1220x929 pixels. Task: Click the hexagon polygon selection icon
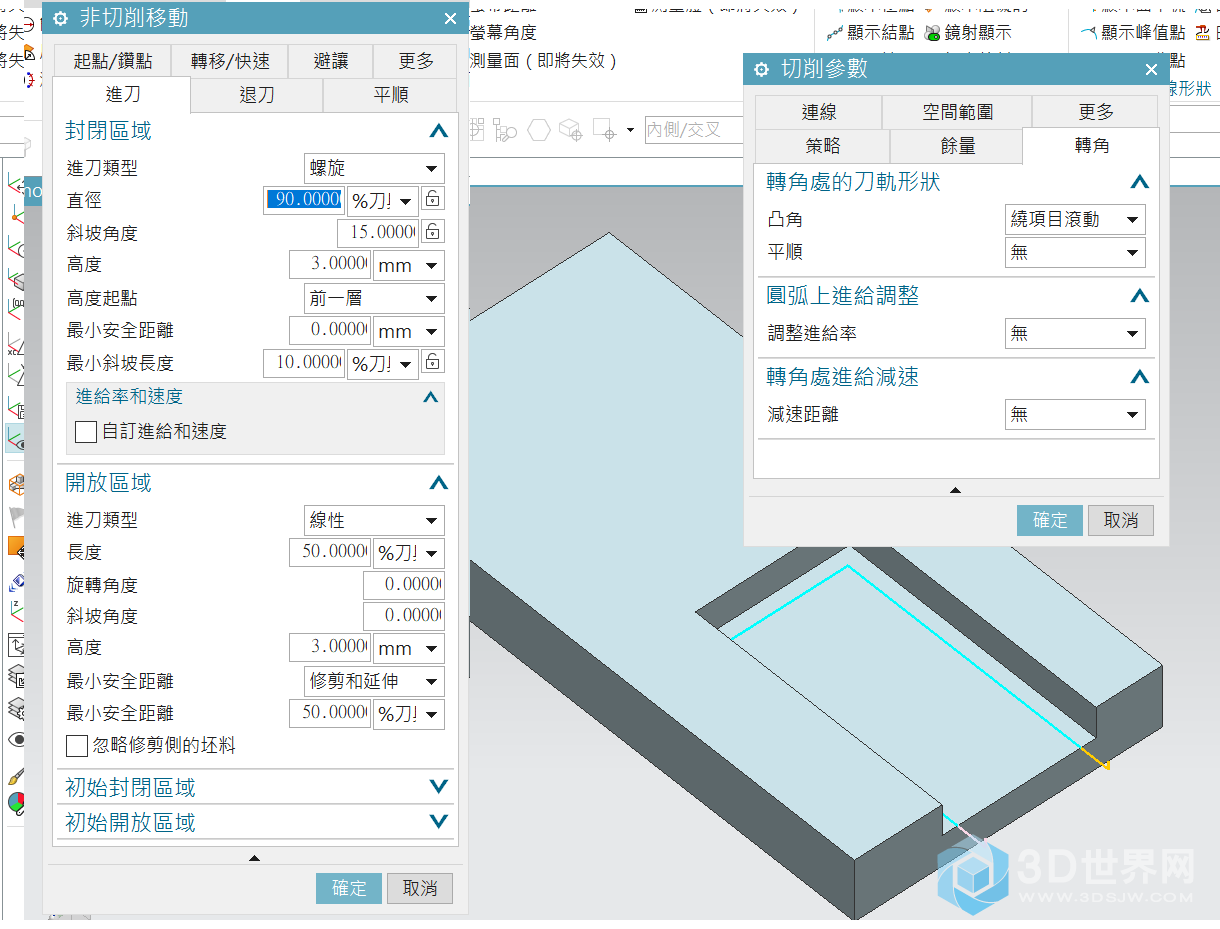tap(539, 130)
